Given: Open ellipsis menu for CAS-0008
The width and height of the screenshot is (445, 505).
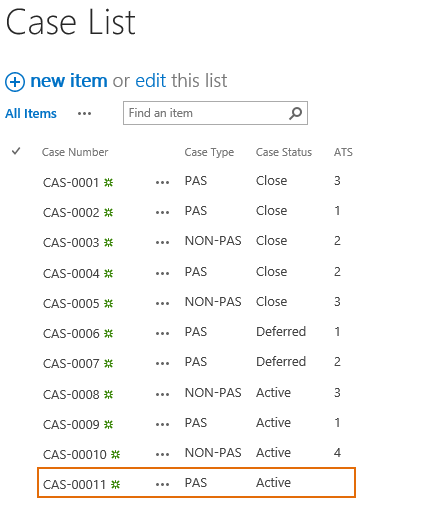Looking at the screenshot, I should (x=162, y=394).
